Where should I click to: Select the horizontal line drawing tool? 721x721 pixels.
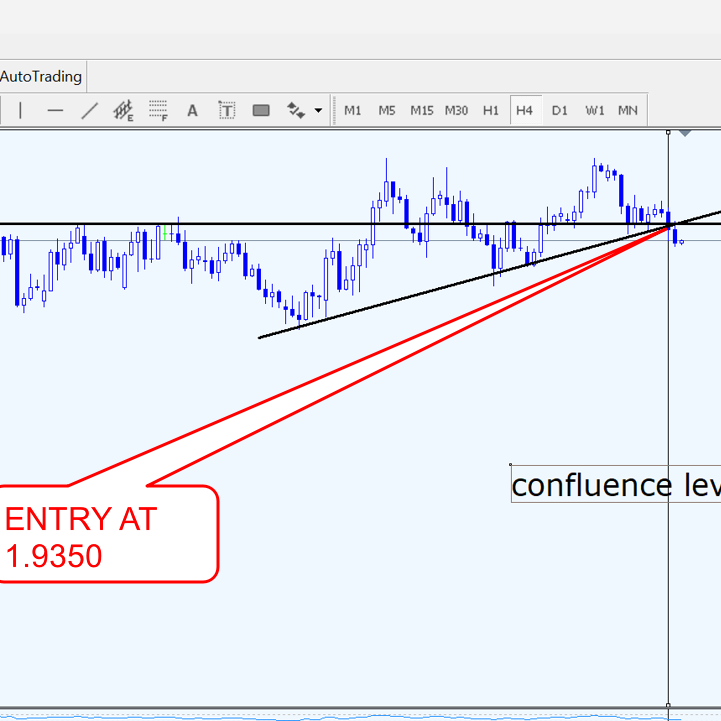pos(55,110)
